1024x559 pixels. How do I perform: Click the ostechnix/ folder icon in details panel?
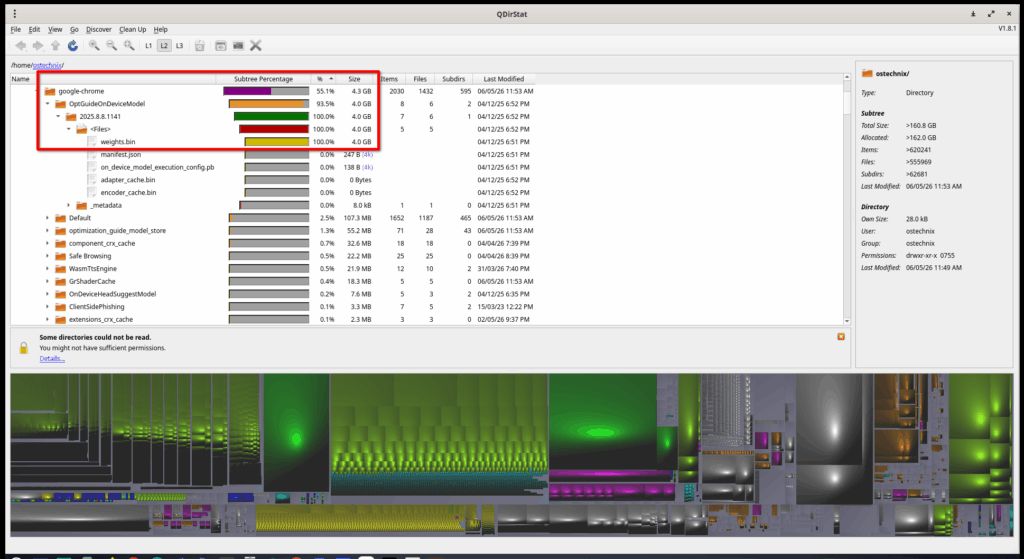coord(867,74)
